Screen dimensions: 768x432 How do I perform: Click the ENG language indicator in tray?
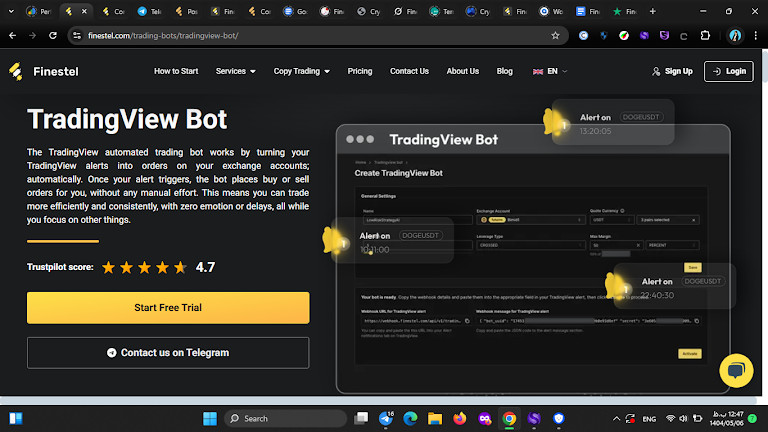(x=649, y=419)
